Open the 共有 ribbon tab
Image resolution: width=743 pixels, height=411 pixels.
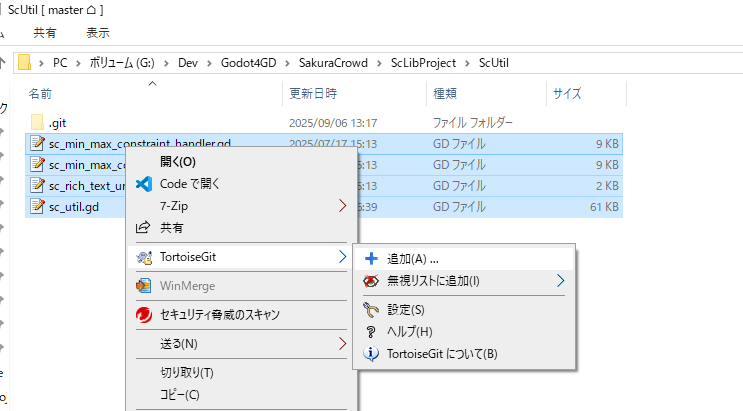(45, 33)
